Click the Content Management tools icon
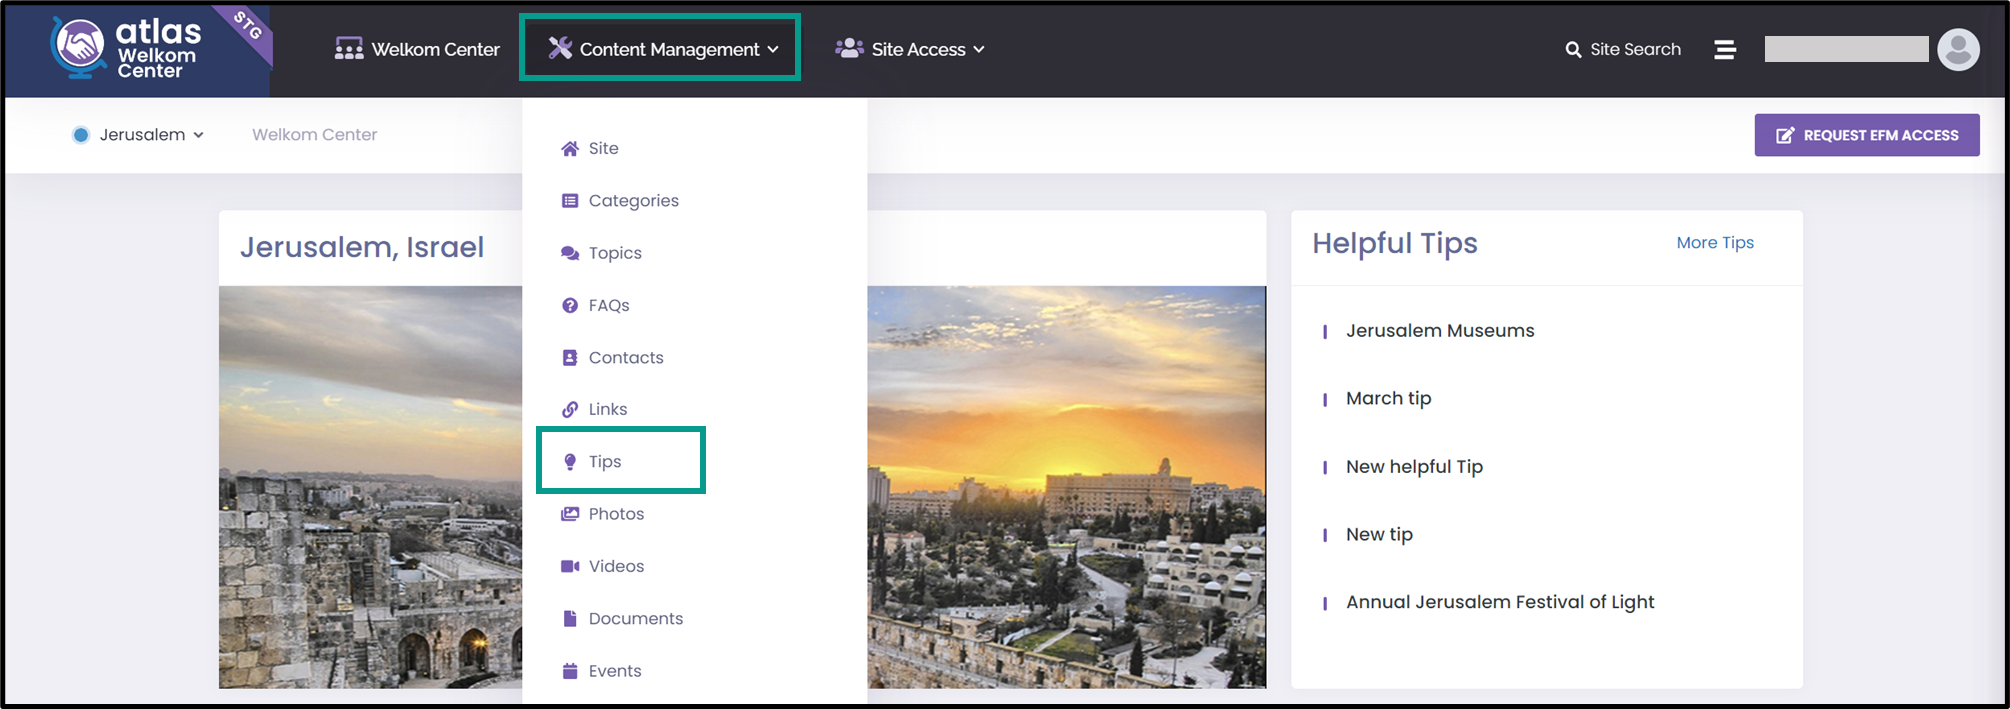This screenshot has width=2010, height=709. coord(560,48)
